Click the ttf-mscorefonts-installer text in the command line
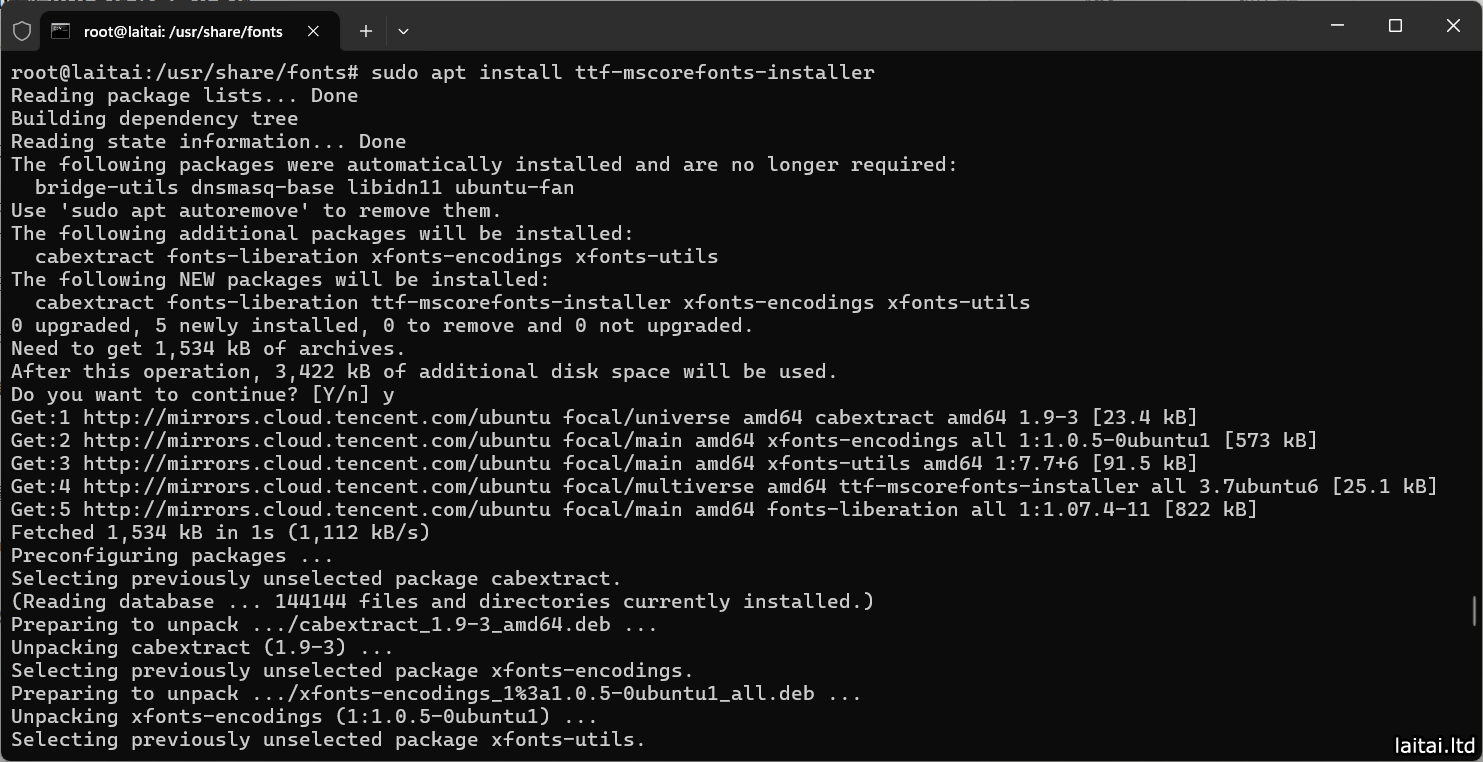1483x762 pixels. coord(724,72)
